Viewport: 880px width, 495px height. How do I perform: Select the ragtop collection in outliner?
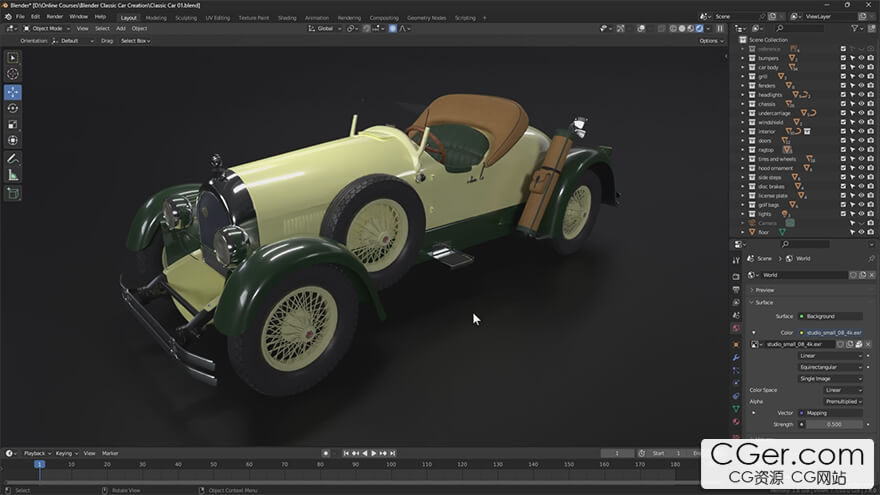pos(768,150)
